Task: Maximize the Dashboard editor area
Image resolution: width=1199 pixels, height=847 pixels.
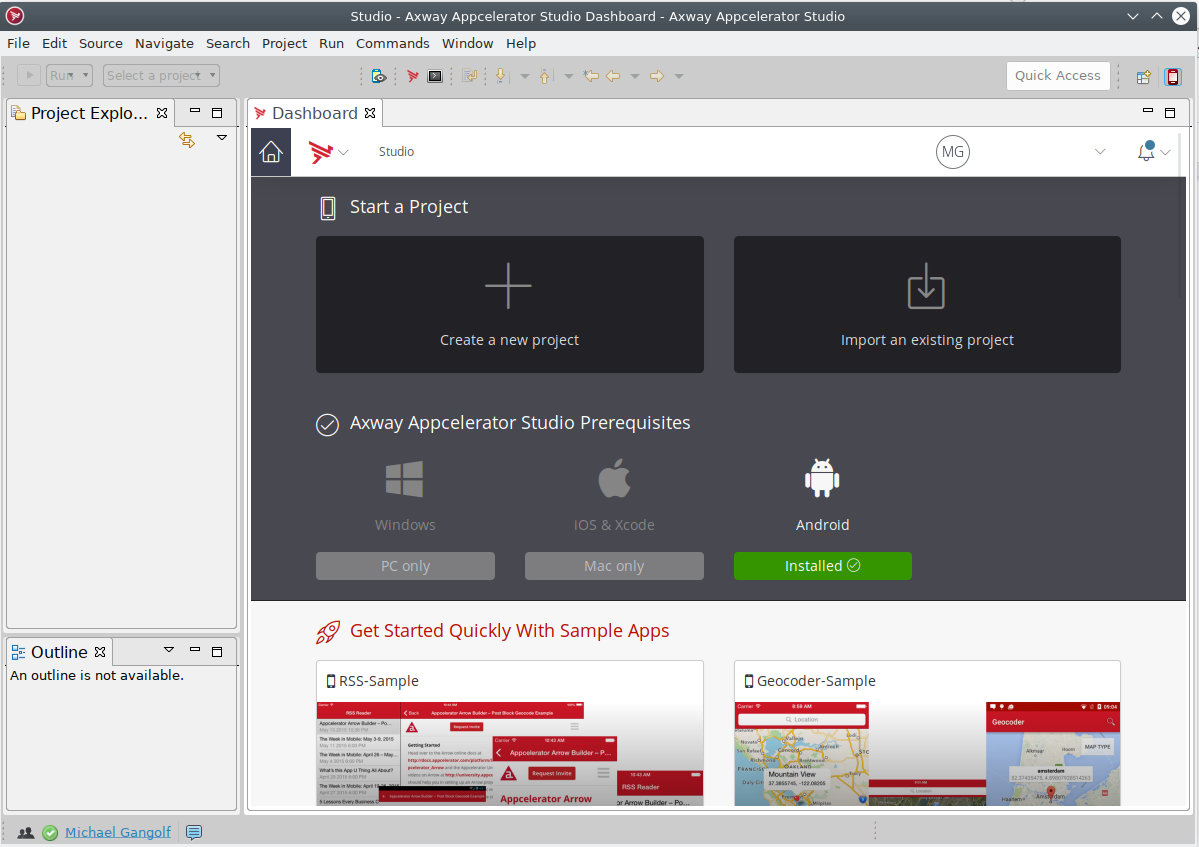Action: pyautogui.click(x=1170, y=113)
